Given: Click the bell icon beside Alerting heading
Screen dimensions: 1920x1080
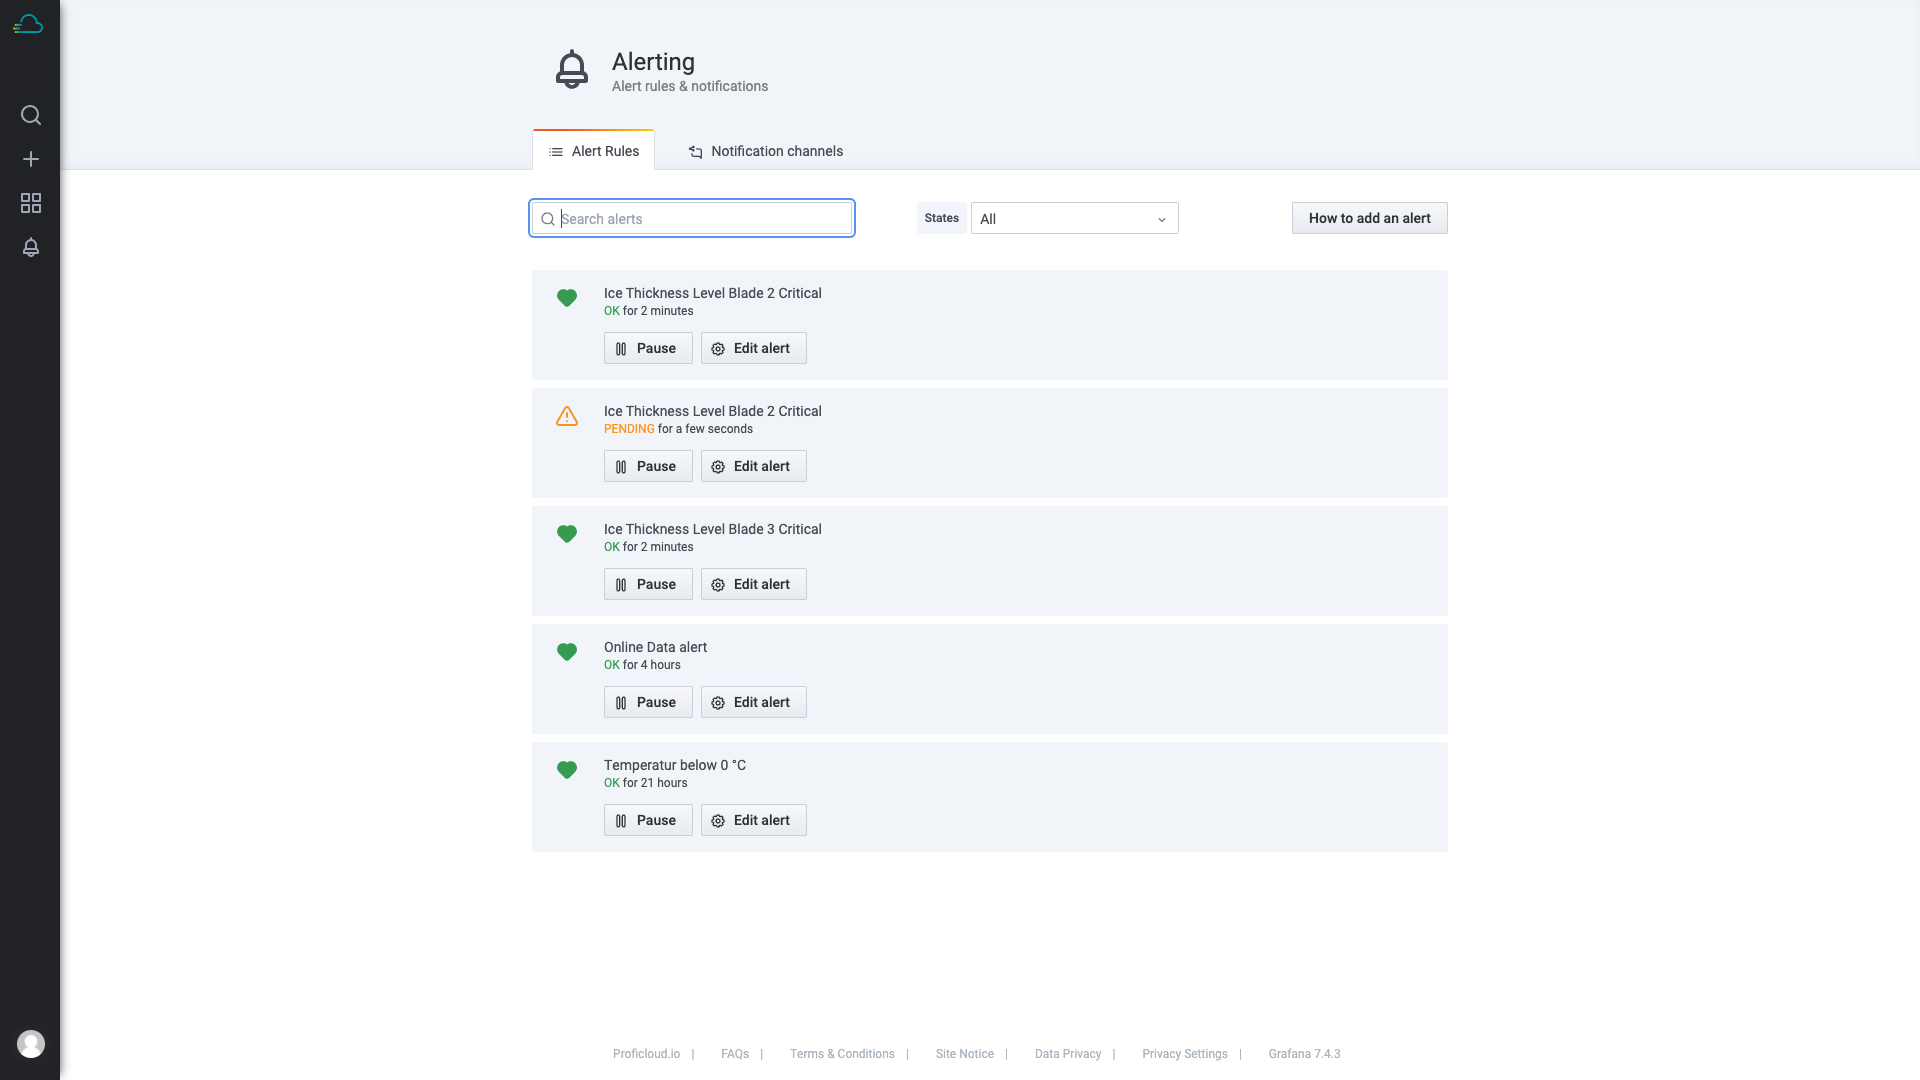Looking at the screenshot, I should [x=572, y=70].
